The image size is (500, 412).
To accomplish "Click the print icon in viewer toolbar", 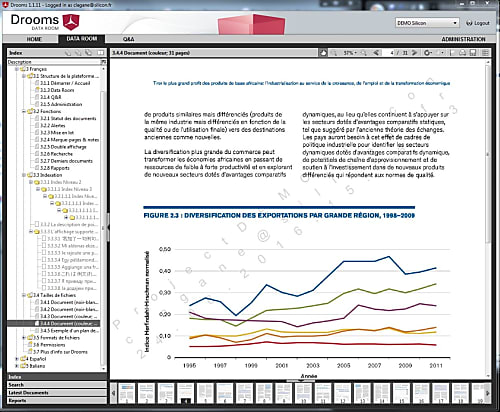I will (x=463, y=53).
